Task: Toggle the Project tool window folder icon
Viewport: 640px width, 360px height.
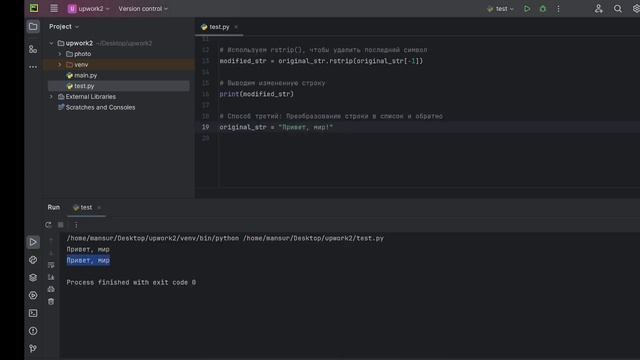Action: 33,27
